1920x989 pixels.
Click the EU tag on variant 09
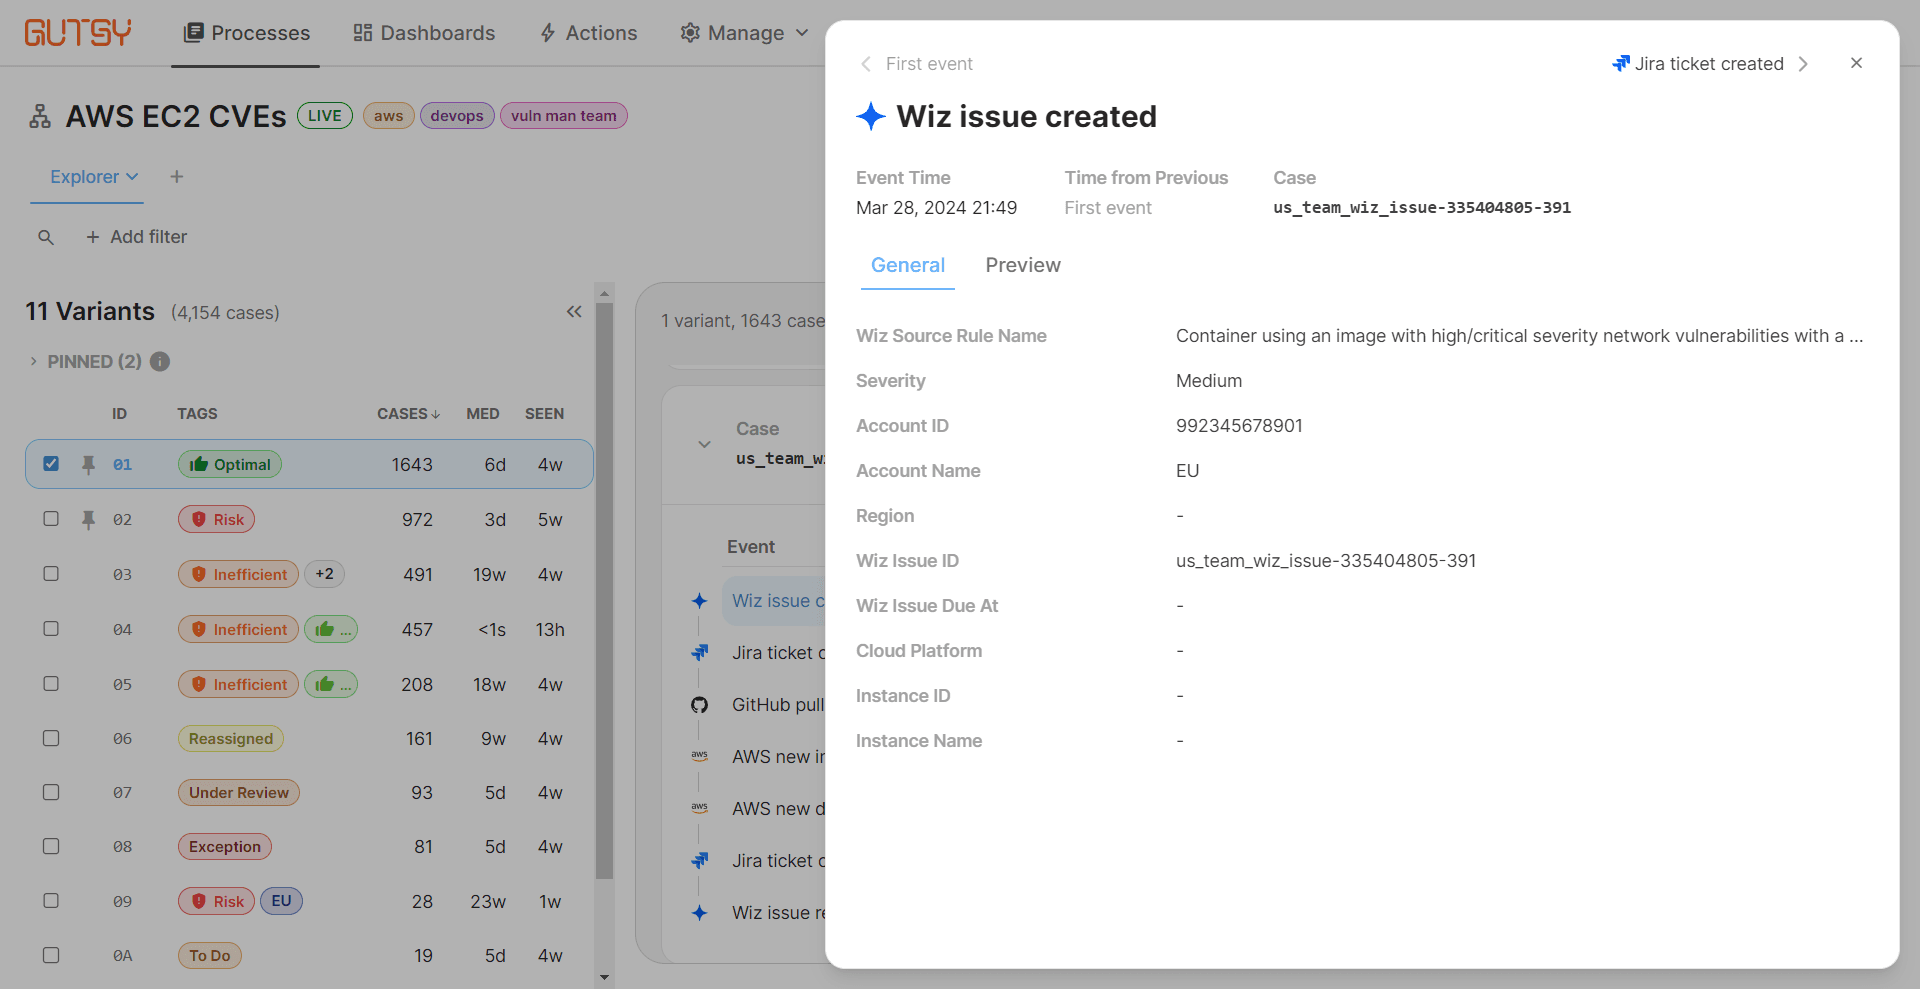point(282,901)
